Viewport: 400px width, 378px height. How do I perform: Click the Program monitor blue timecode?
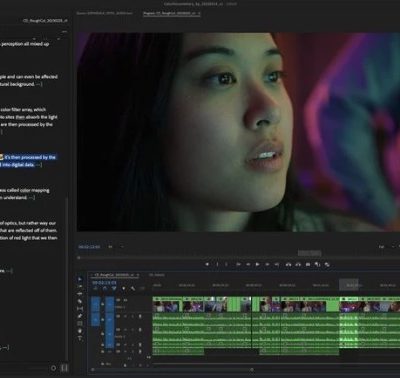tap(89, 247)
